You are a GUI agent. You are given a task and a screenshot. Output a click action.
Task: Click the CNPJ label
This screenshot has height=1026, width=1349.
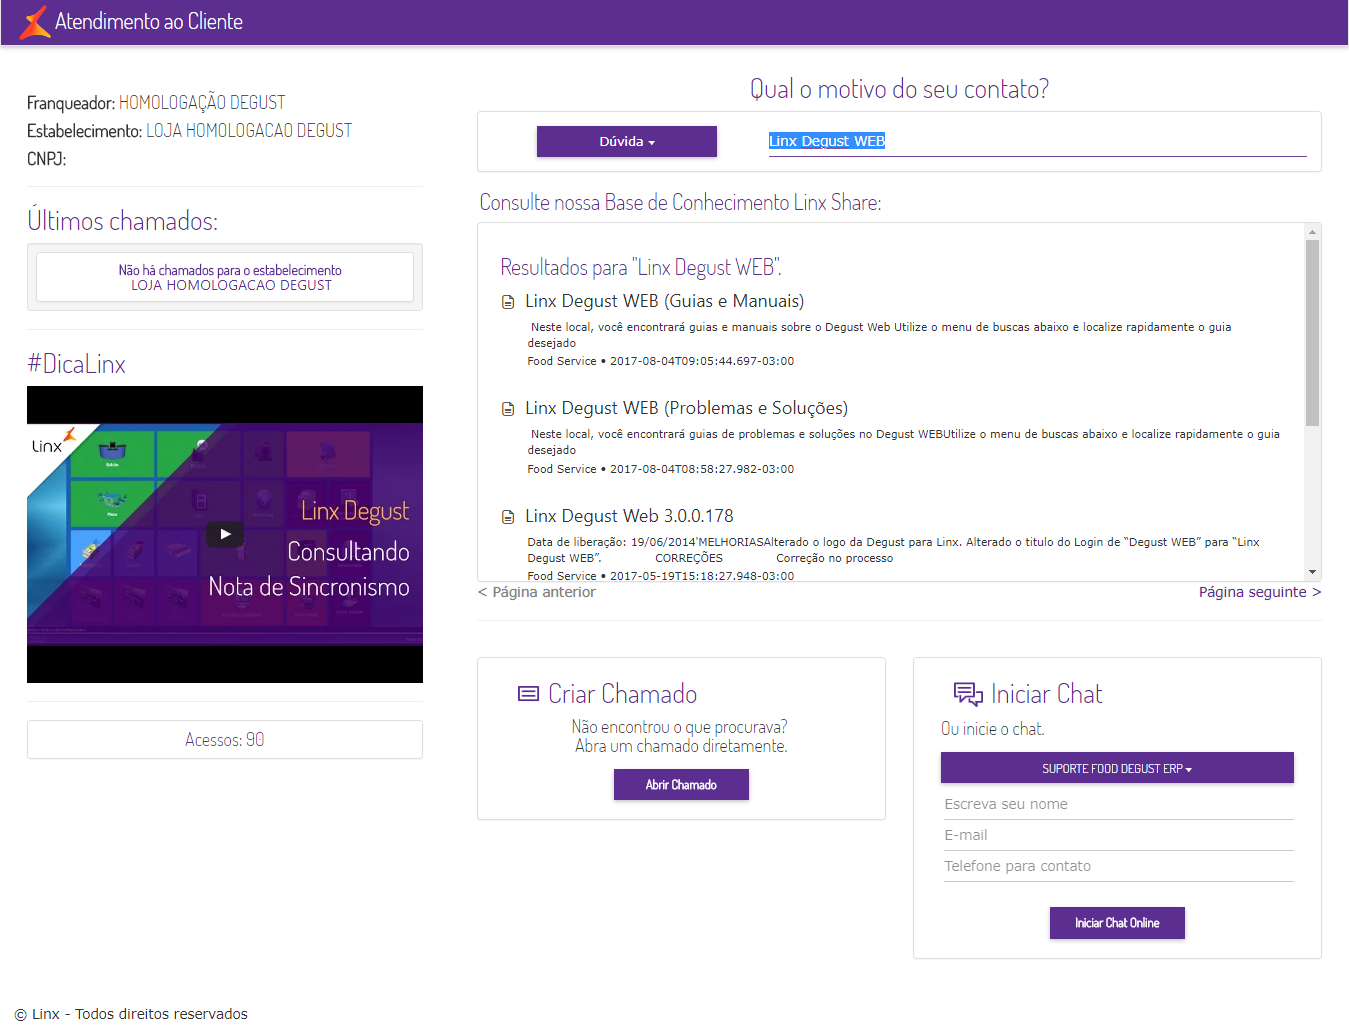pos(46,159)
